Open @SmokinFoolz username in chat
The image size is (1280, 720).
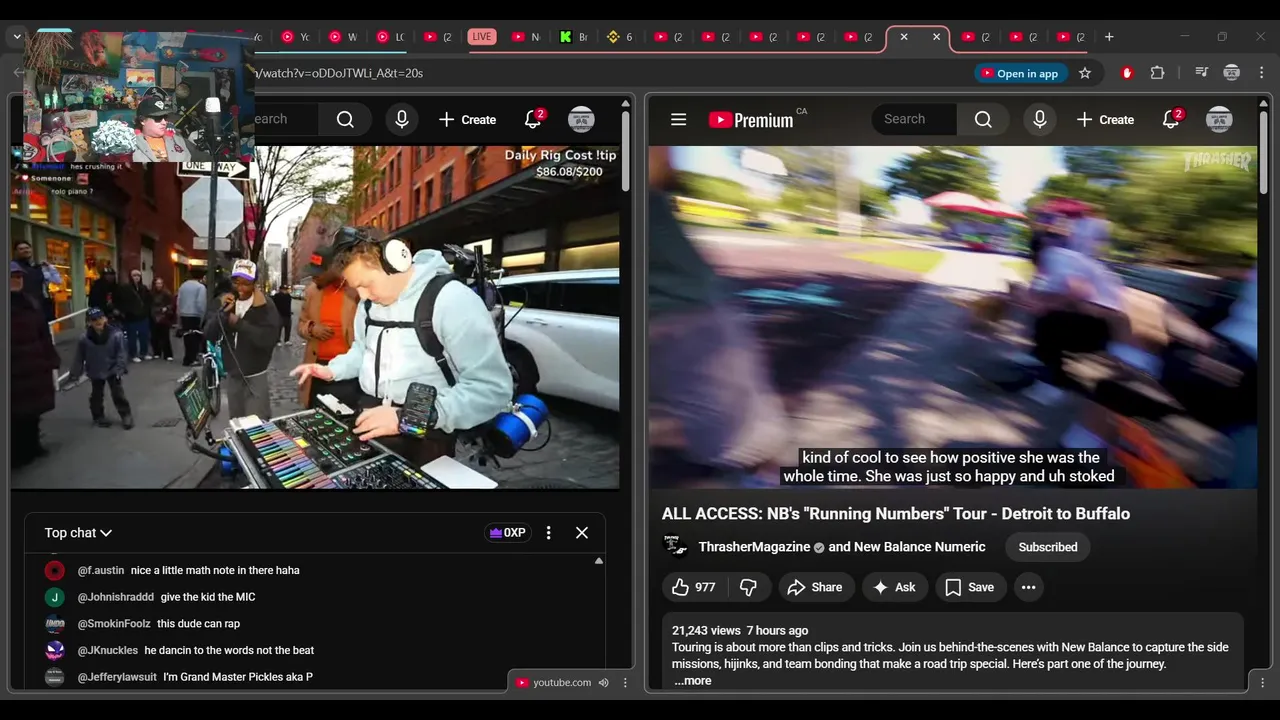pyautogui.click(x=114, y=624)
